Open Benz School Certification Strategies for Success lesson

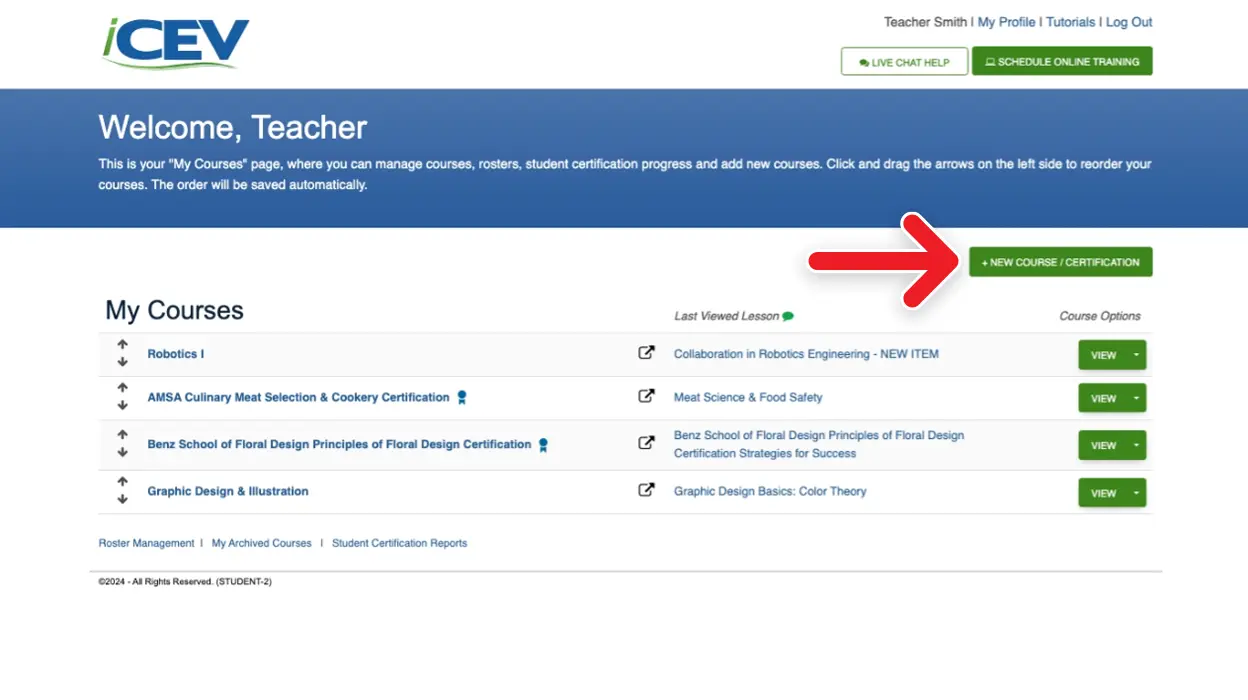pos(819,444)
